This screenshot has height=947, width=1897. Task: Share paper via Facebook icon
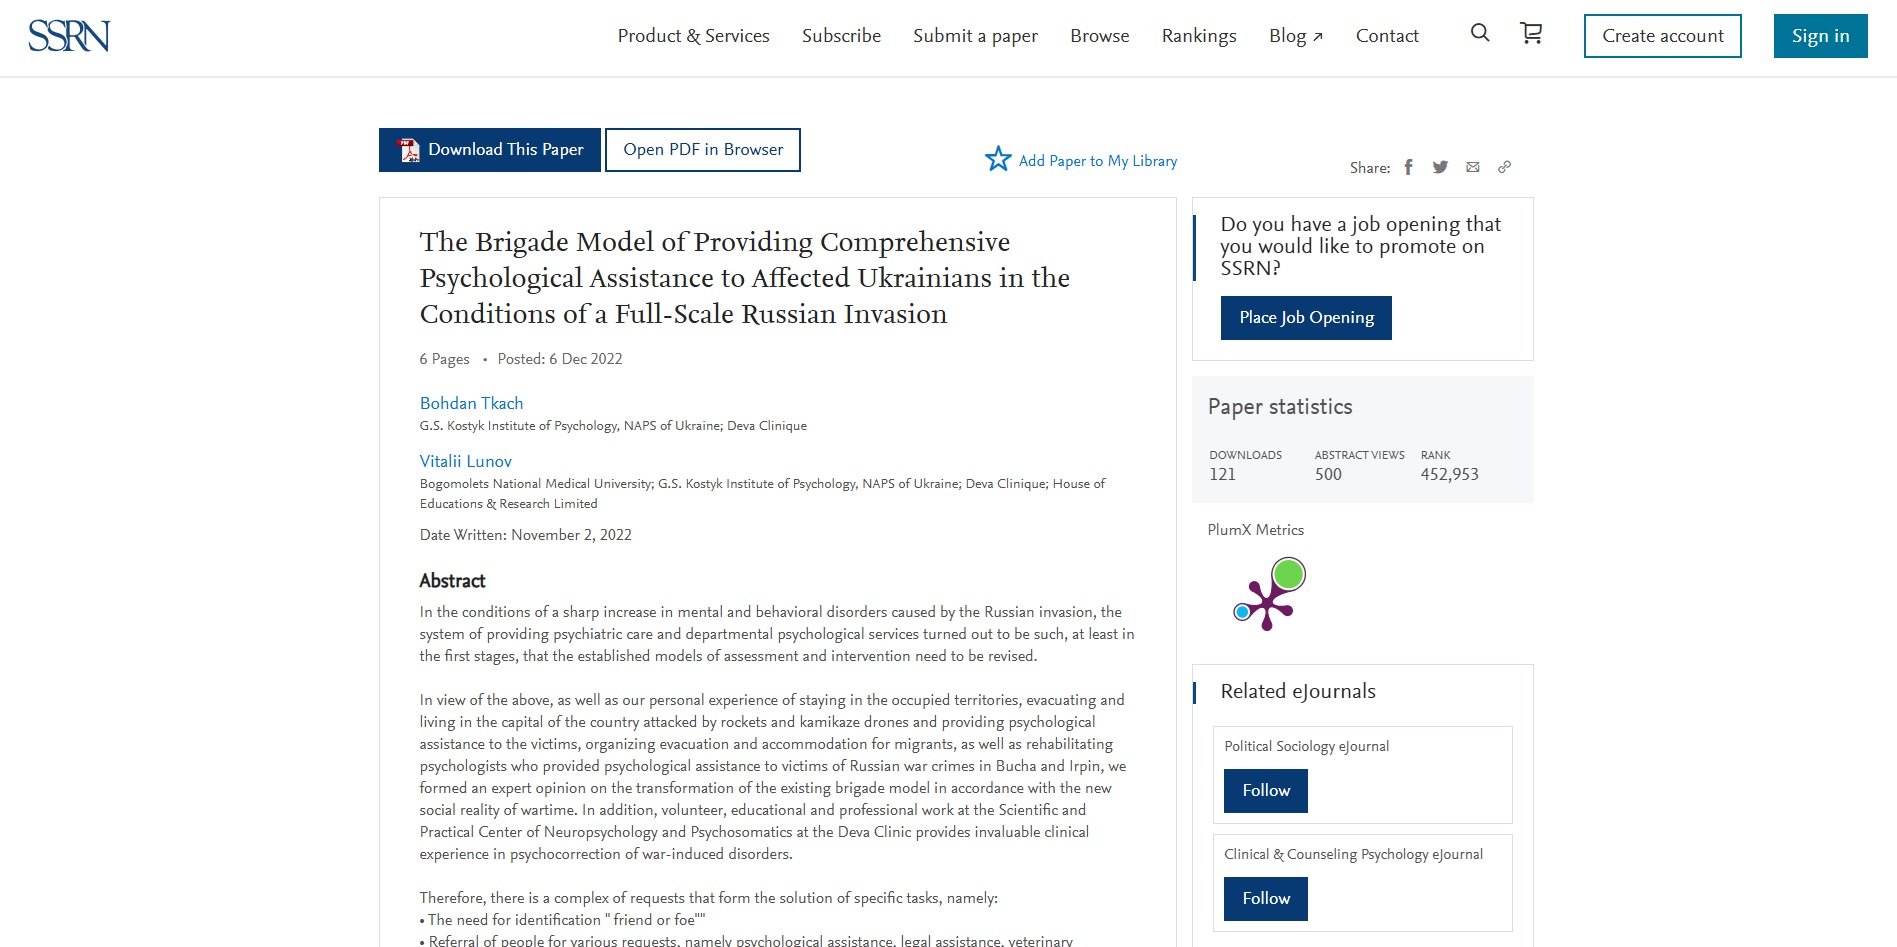(1408, 167)
